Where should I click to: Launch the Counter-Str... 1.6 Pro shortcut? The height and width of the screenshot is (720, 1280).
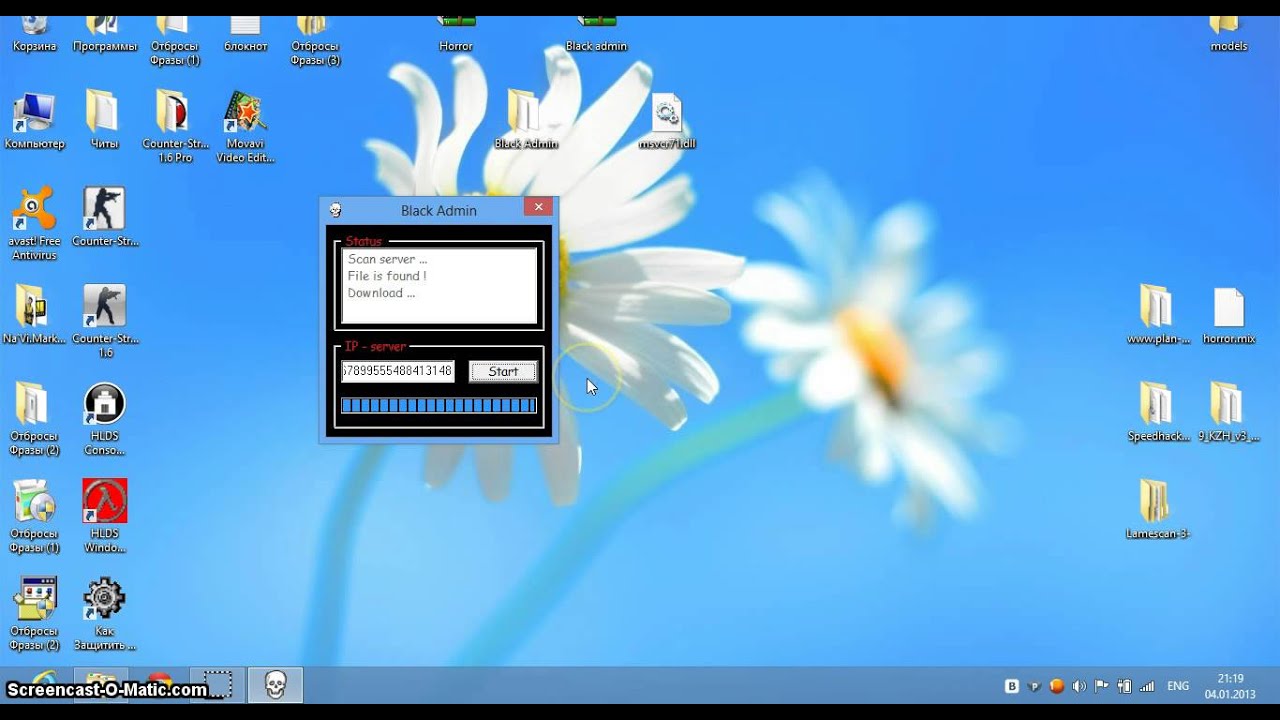[x=175, y=127]
